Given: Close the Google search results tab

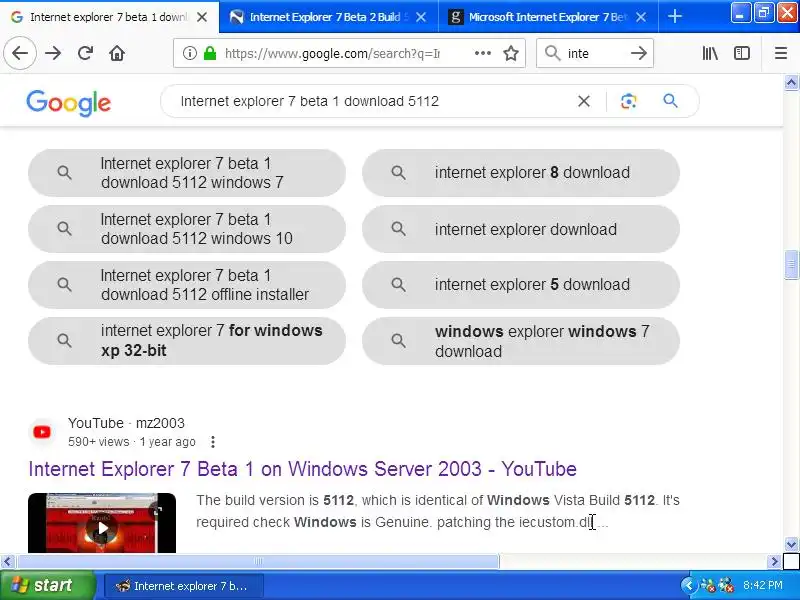Looking at the screenshot, I should (202, 17).
